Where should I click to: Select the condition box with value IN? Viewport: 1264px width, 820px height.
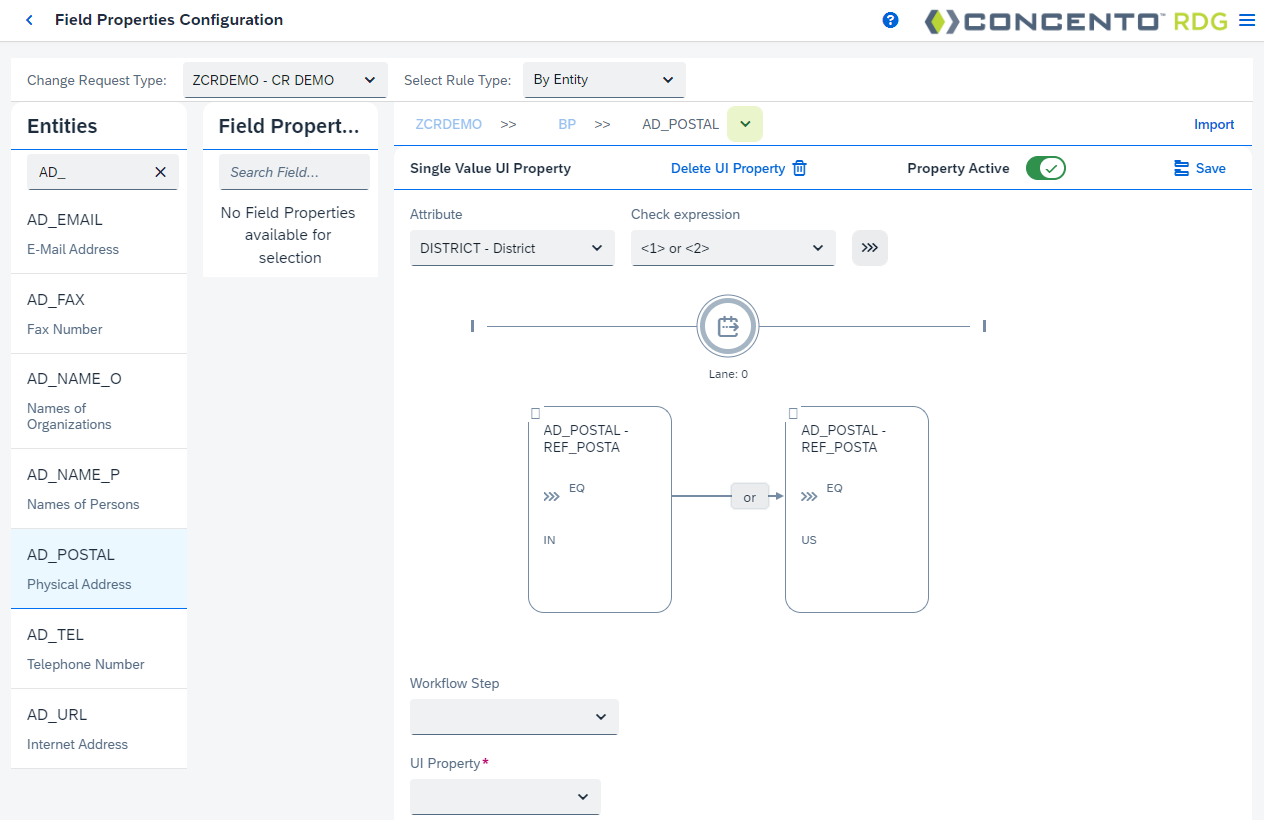[600, 509]
